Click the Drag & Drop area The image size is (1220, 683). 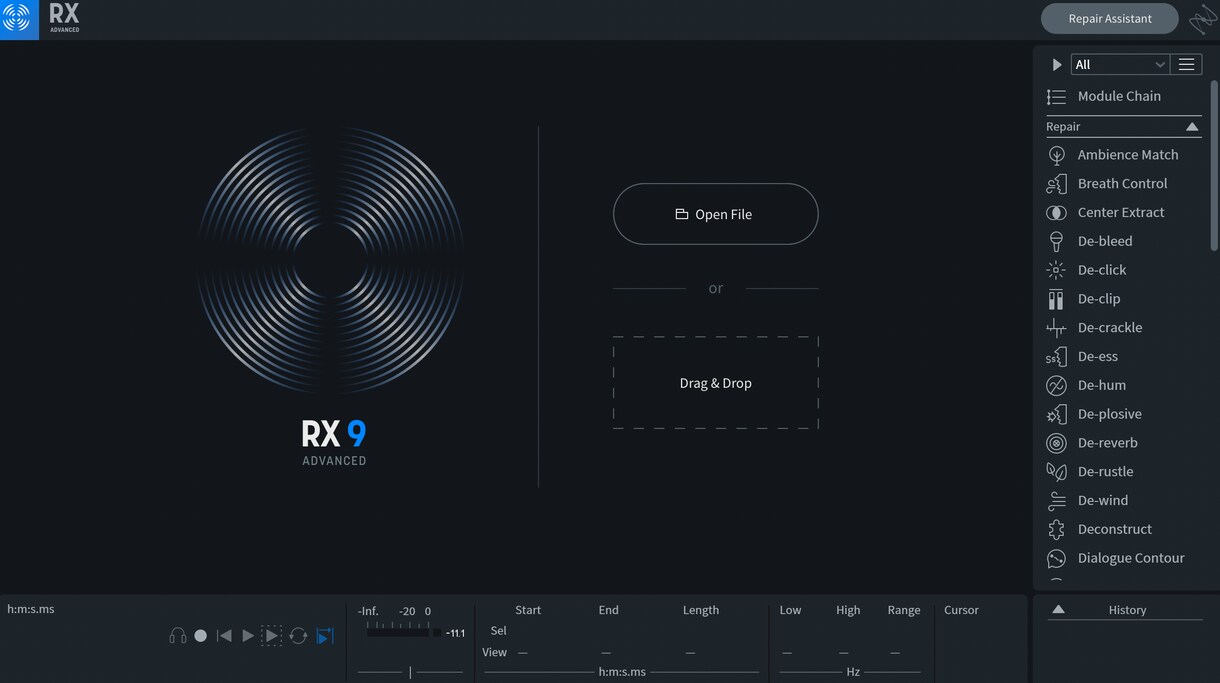716,383
